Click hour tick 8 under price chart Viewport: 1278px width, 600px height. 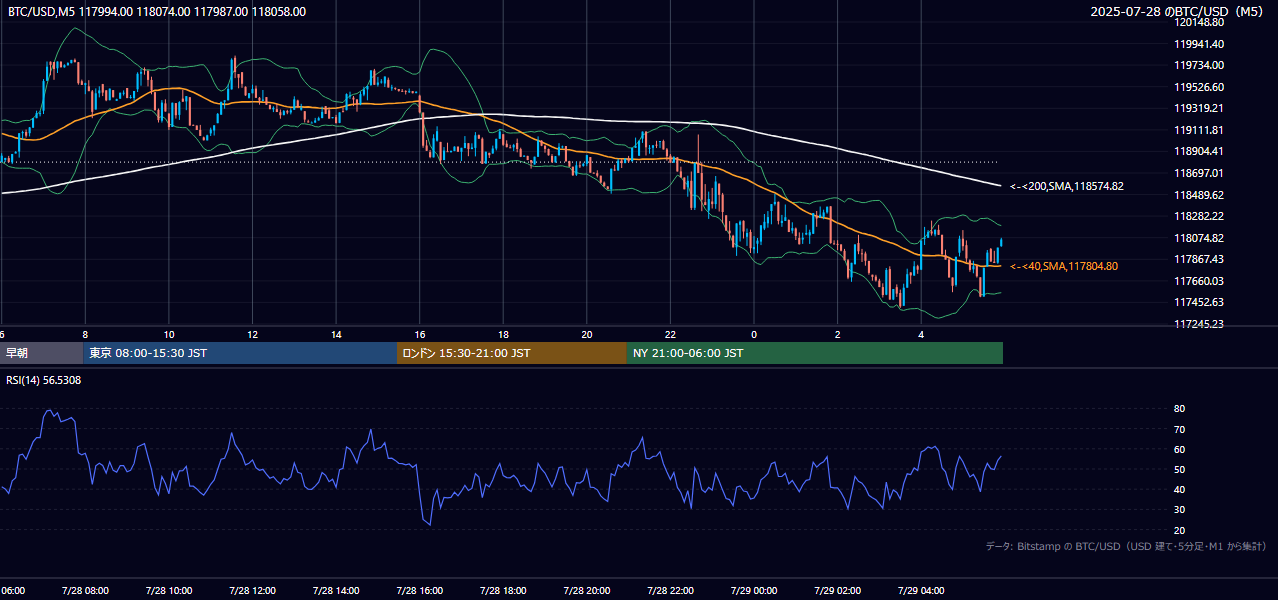(x=85, y=335)
